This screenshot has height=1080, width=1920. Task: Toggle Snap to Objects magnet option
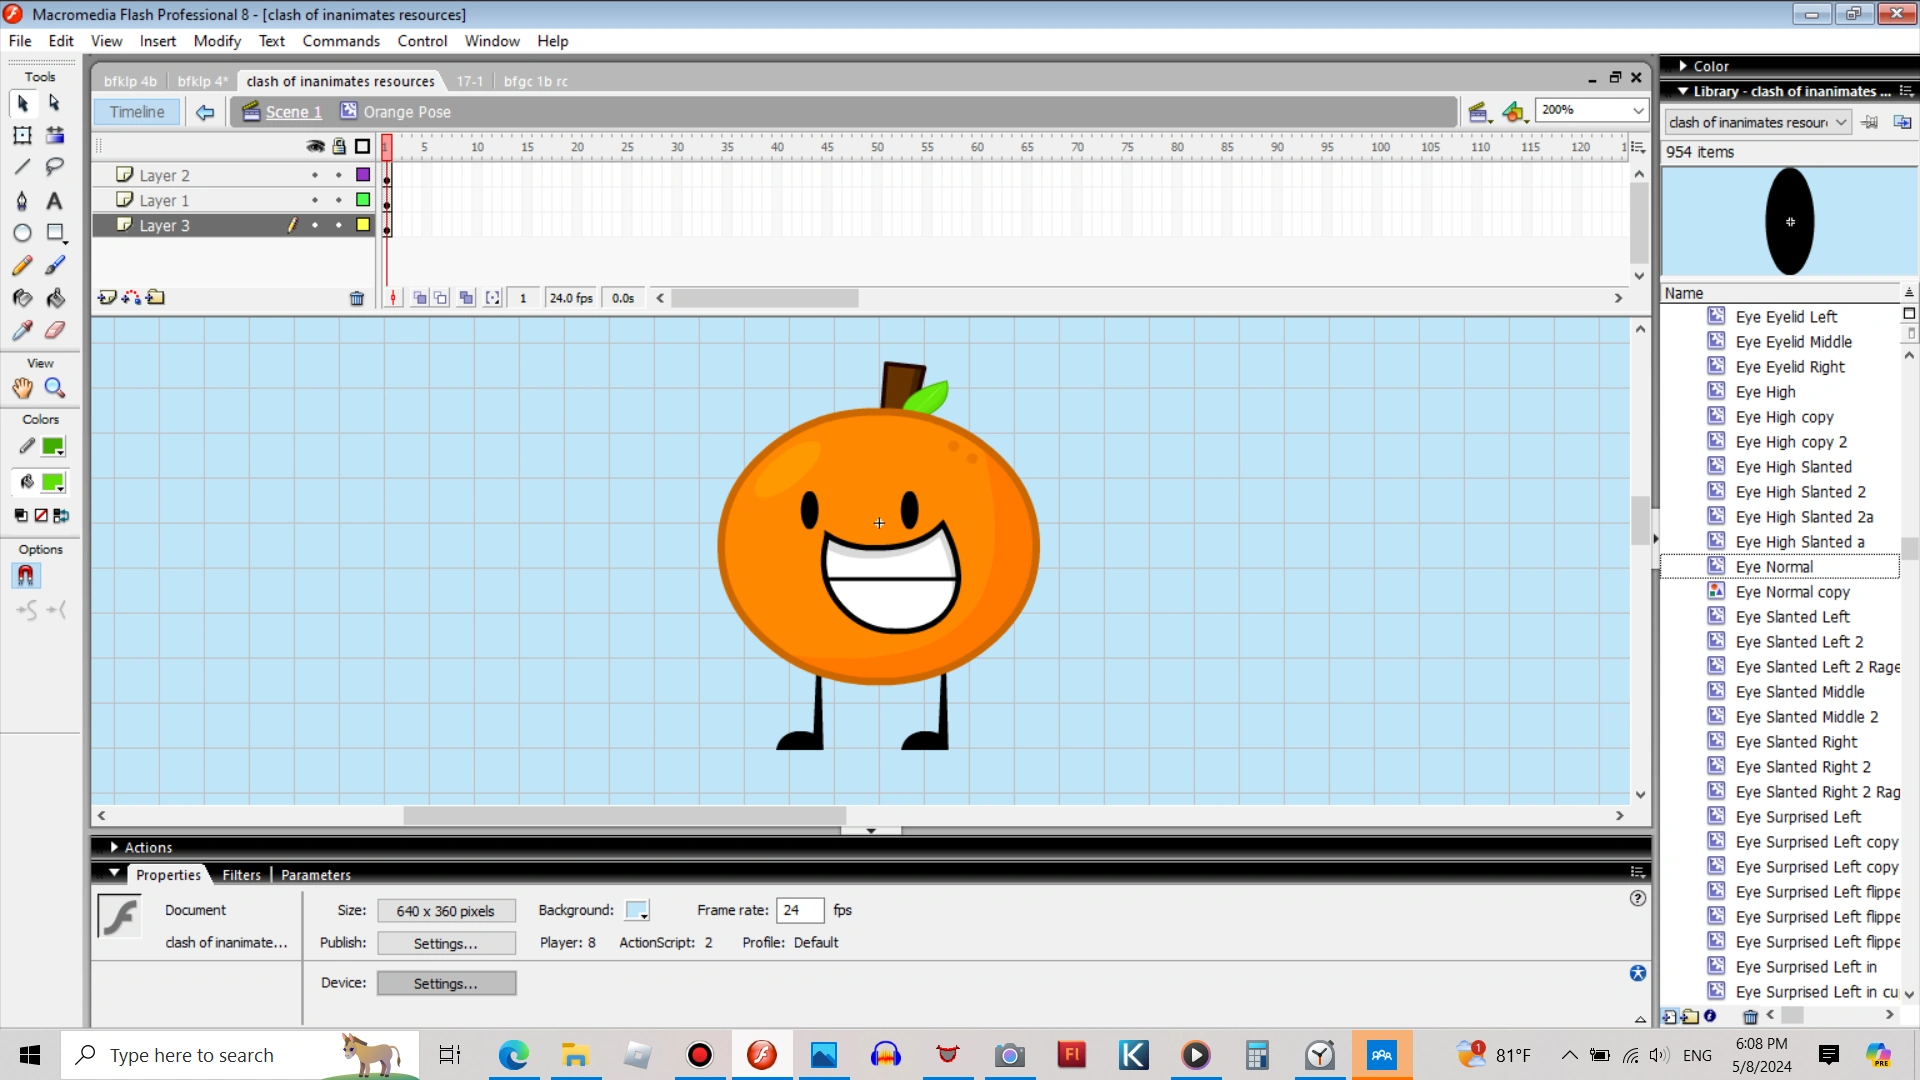click(25, 576)
